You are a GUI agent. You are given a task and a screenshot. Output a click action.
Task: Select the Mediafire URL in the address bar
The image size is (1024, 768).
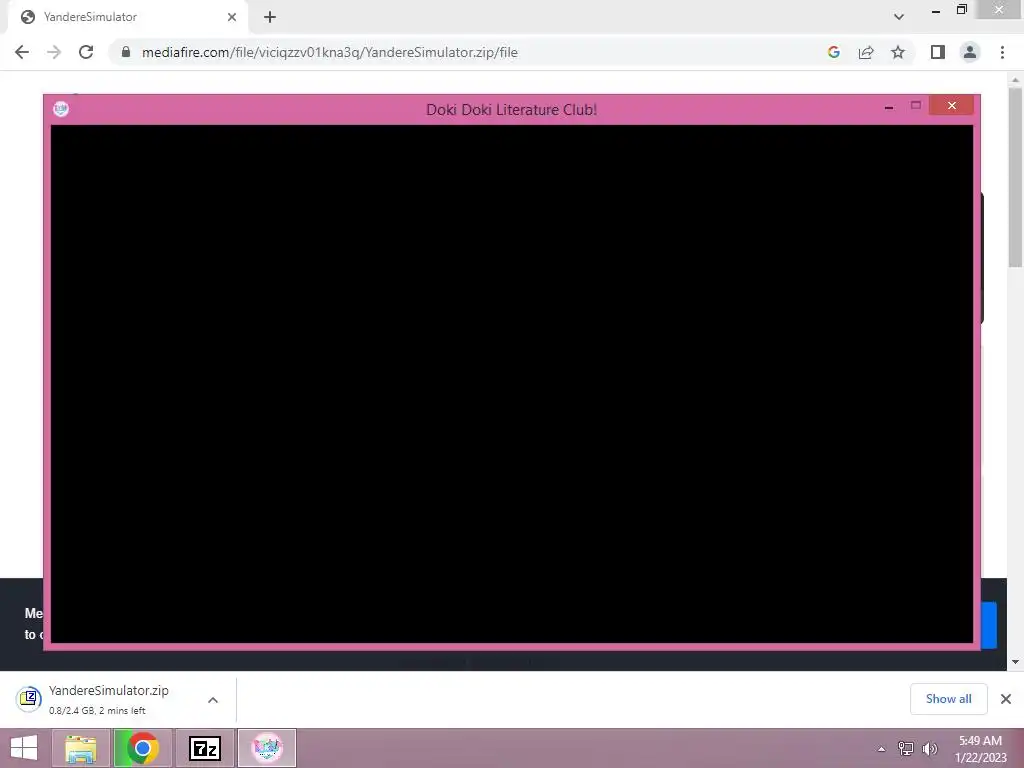tap(330, 52)
